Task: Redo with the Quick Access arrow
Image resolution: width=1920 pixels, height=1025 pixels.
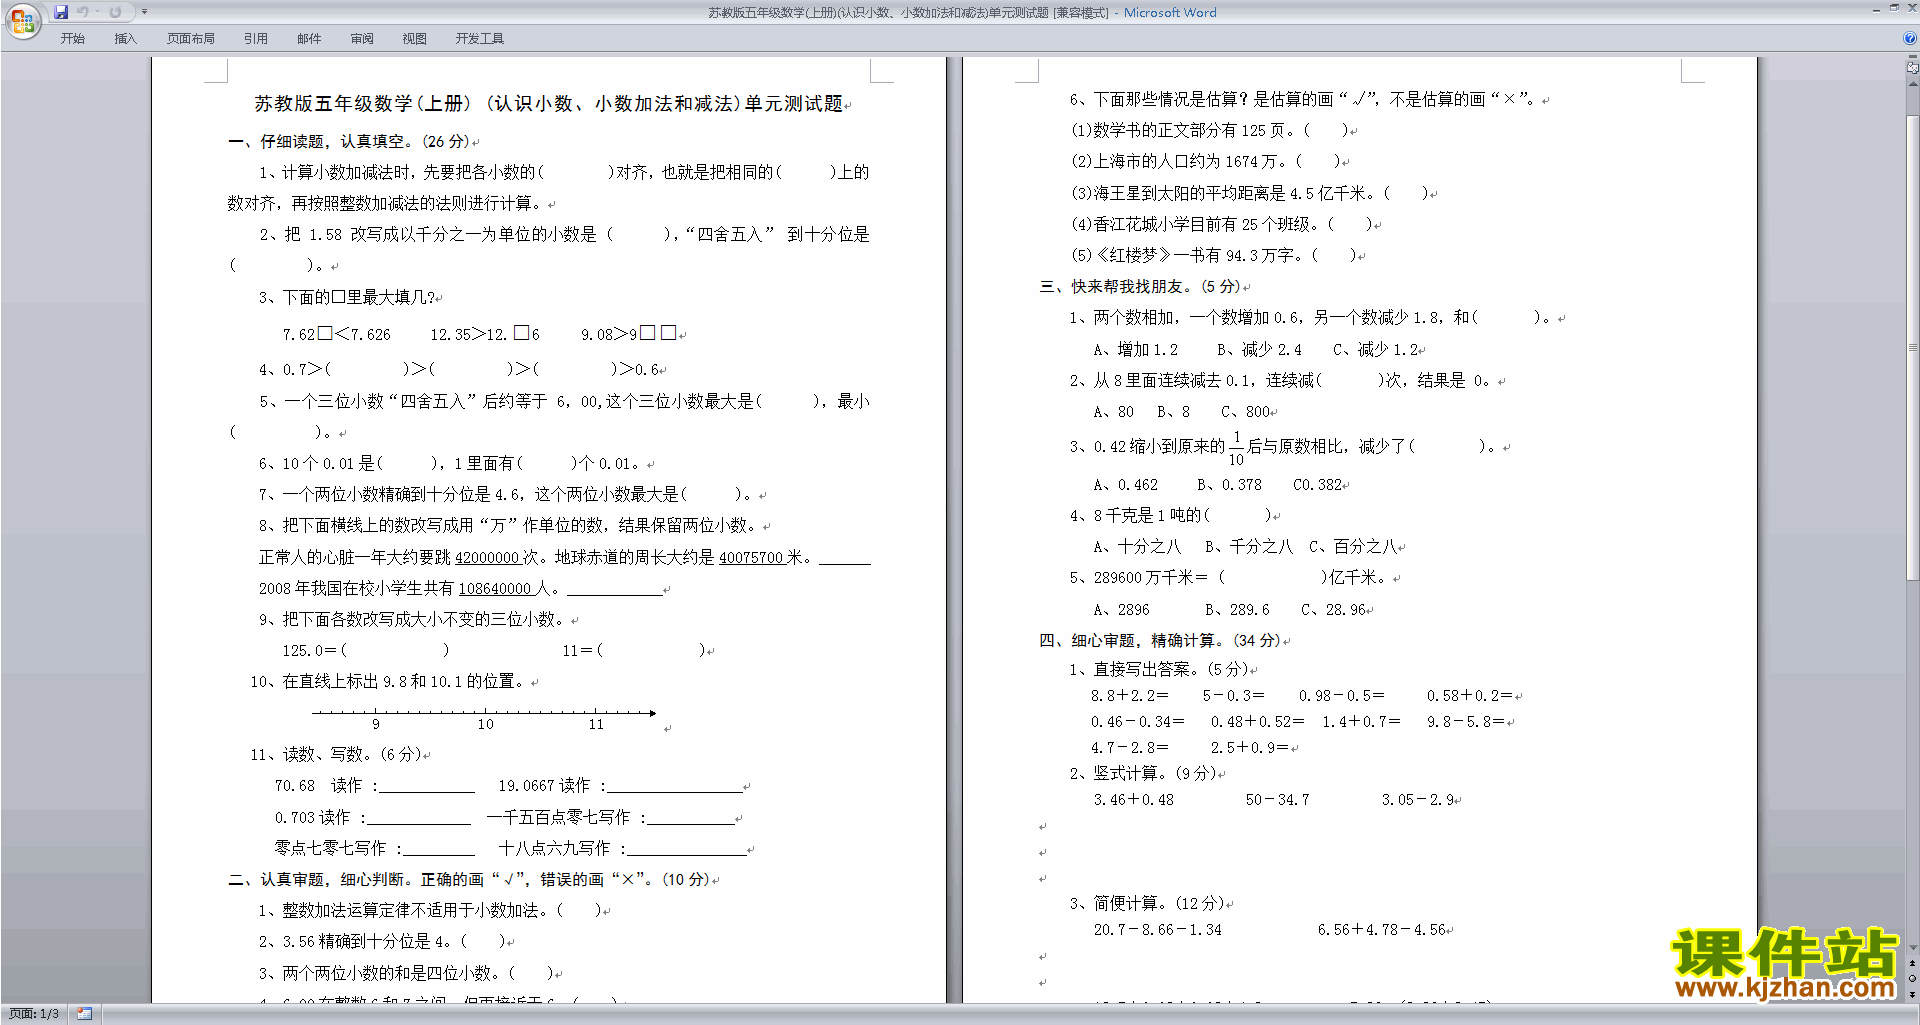Action: 115,12
